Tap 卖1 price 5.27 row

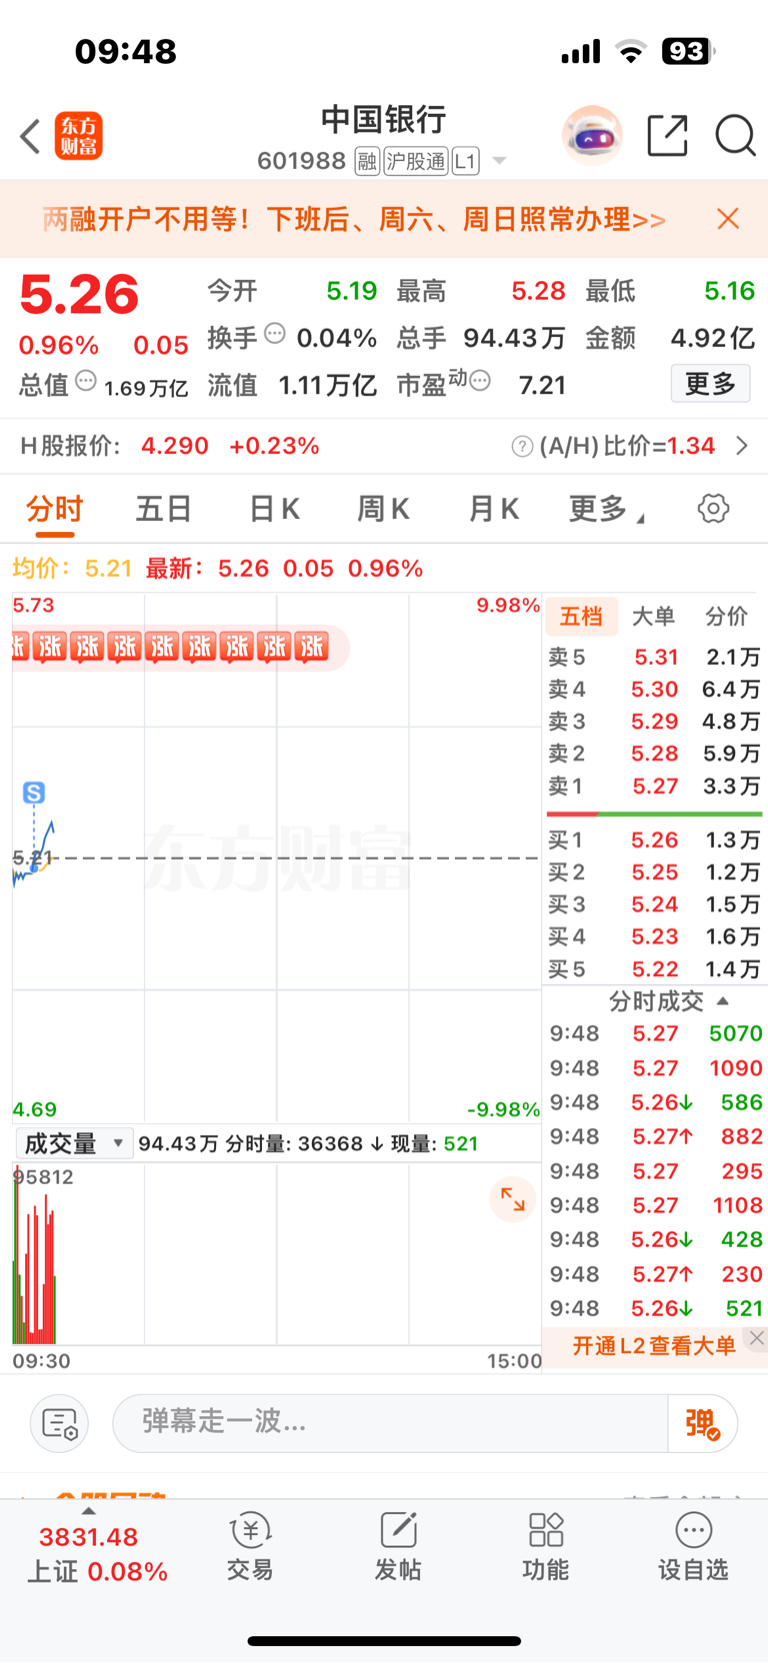coord(654,786)
